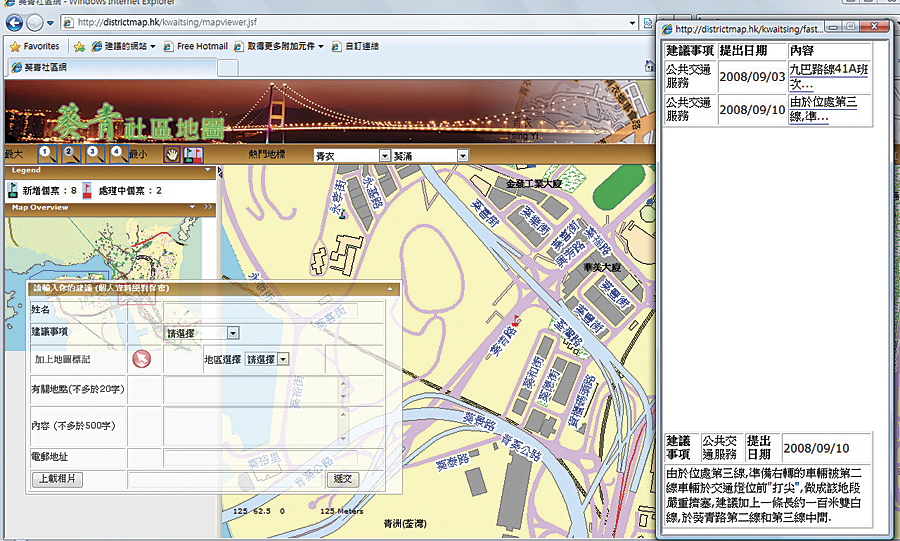Click the red flag marker on the map
Viewport: 900px width, 541px height.
tap(515, 320)
